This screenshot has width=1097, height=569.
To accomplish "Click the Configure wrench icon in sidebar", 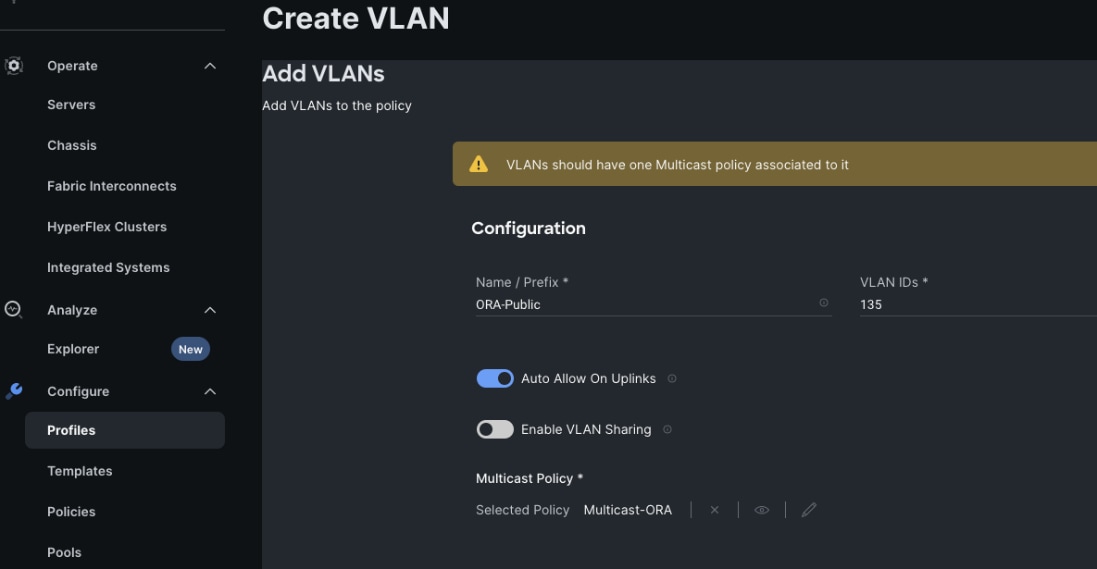I will point(14,391).
